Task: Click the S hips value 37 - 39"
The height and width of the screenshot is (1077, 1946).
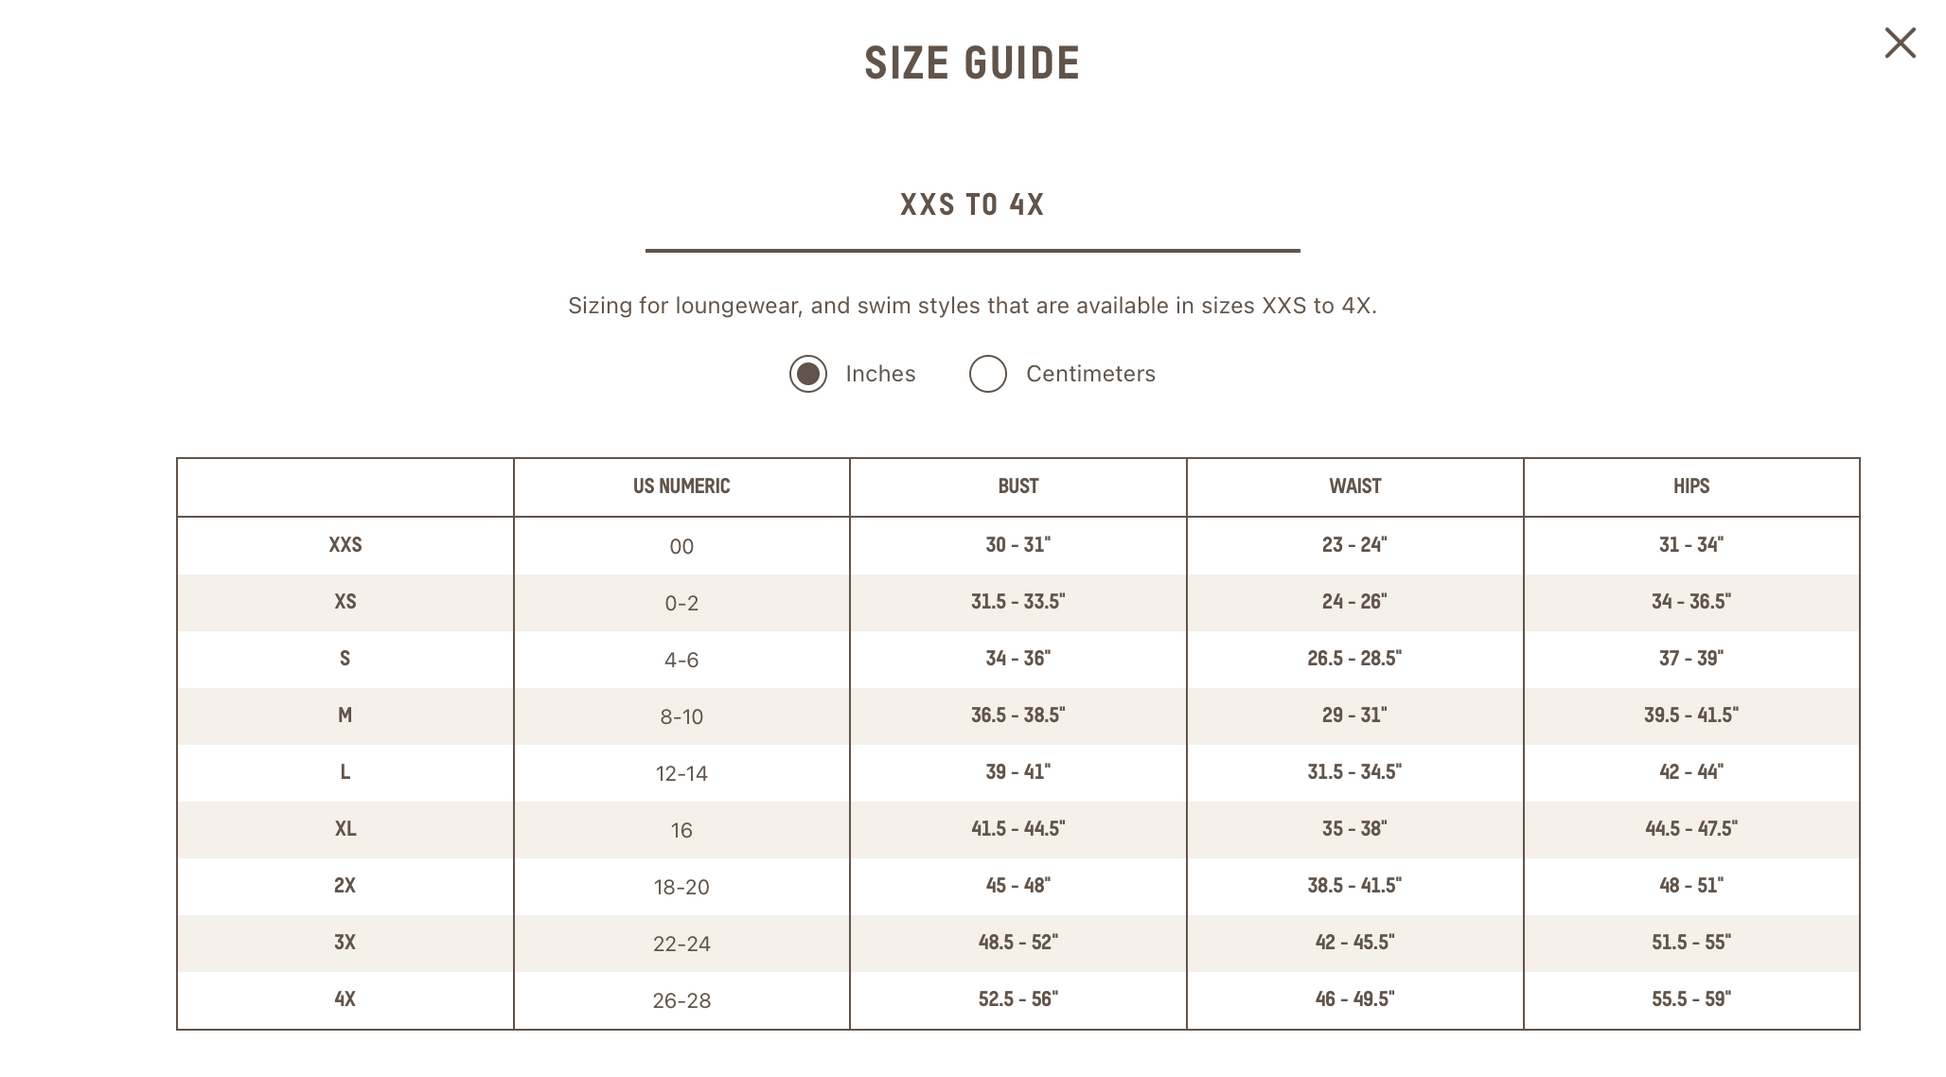Action: tap(1691, 658)
